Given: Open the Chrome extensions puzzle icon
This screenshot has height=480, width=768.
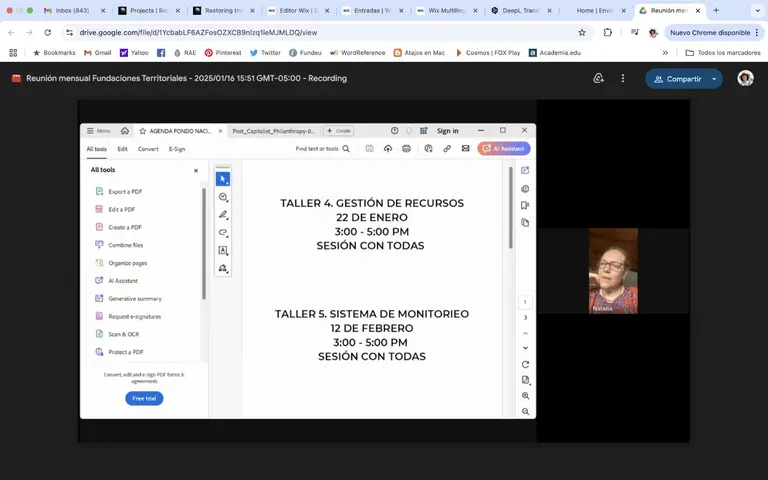Looking at the screenshot, I should tap(607, 32).
